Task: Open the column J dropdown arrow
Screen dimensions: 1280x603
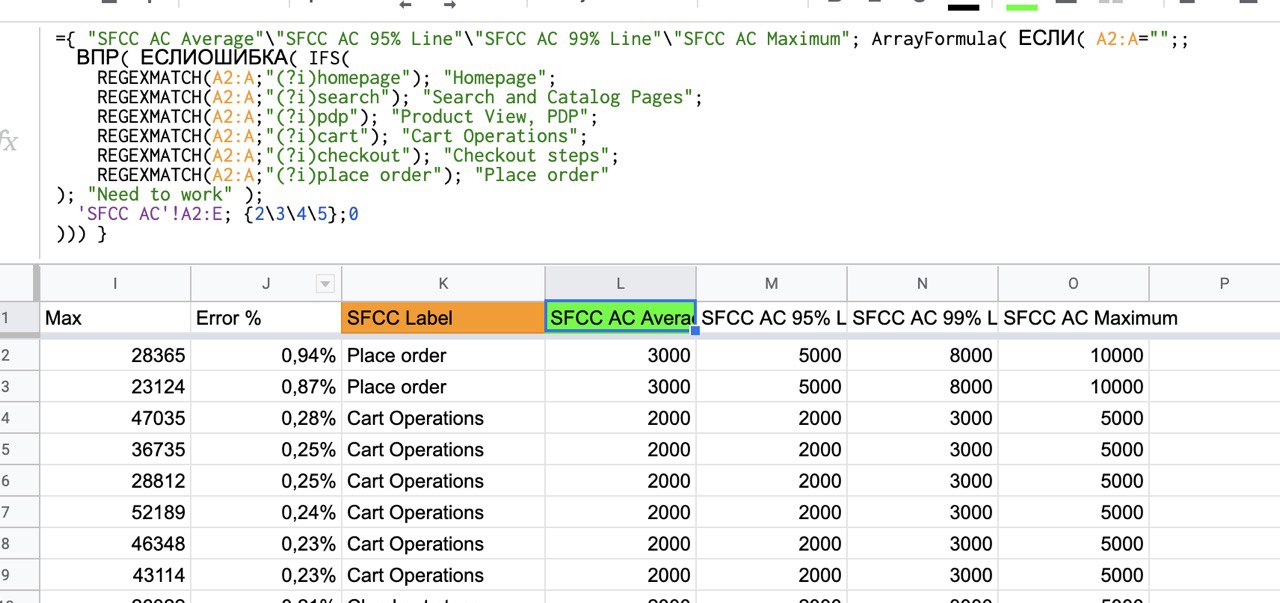Action: coord(324,284)
